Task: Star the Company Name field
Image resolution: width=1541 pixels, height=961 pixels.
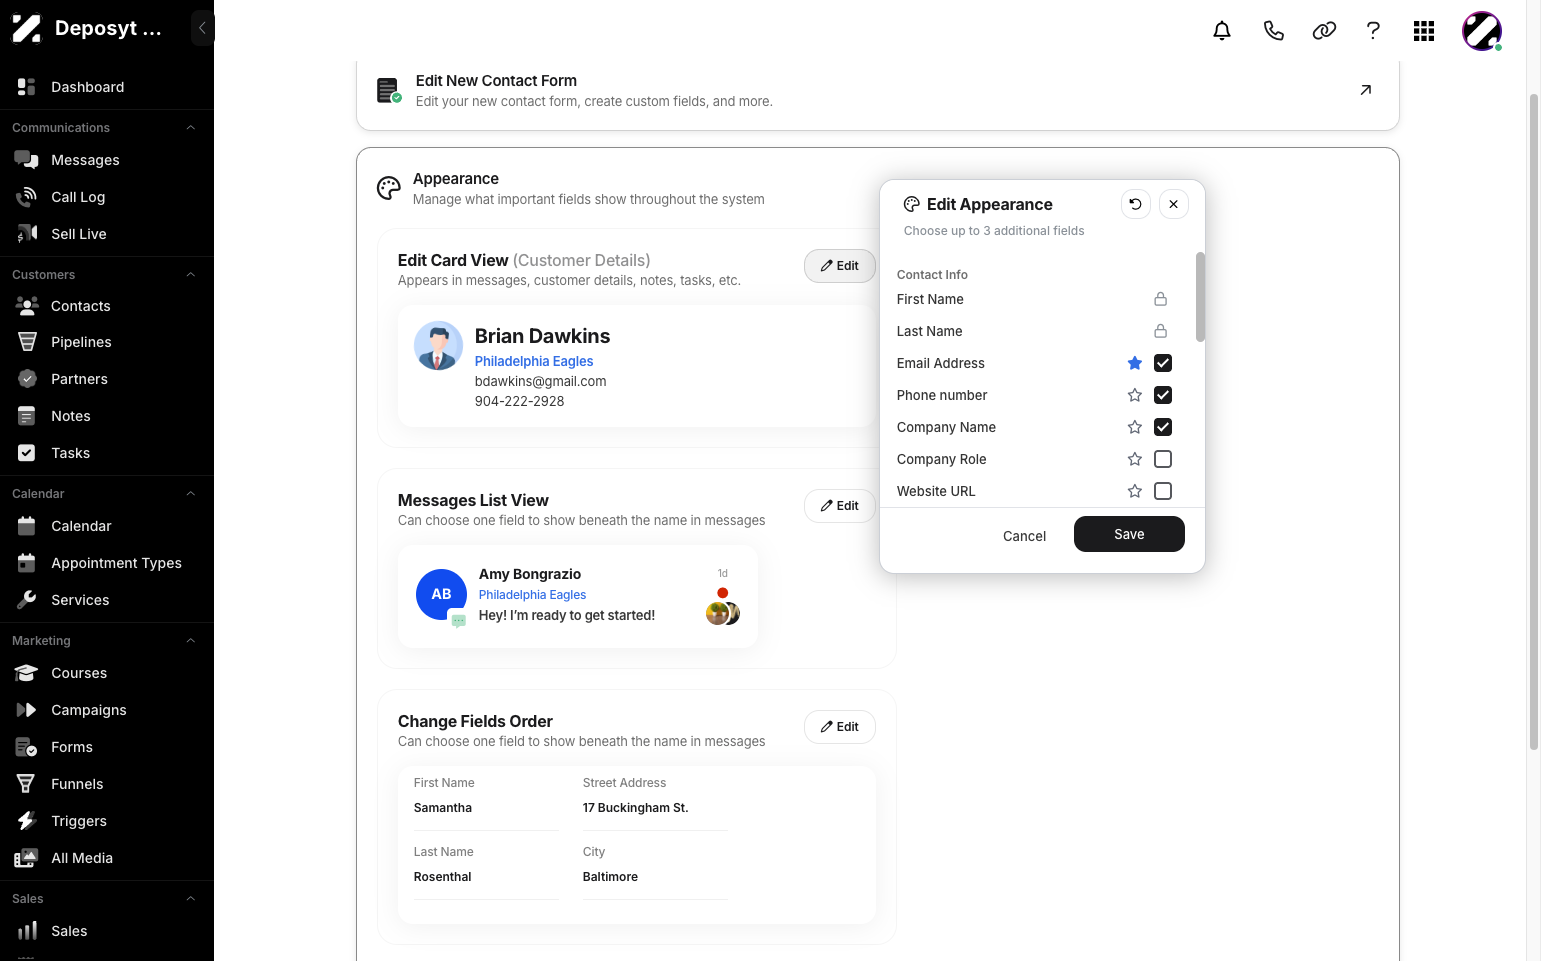Action: pyautogui.click(x=1135, y=427)
